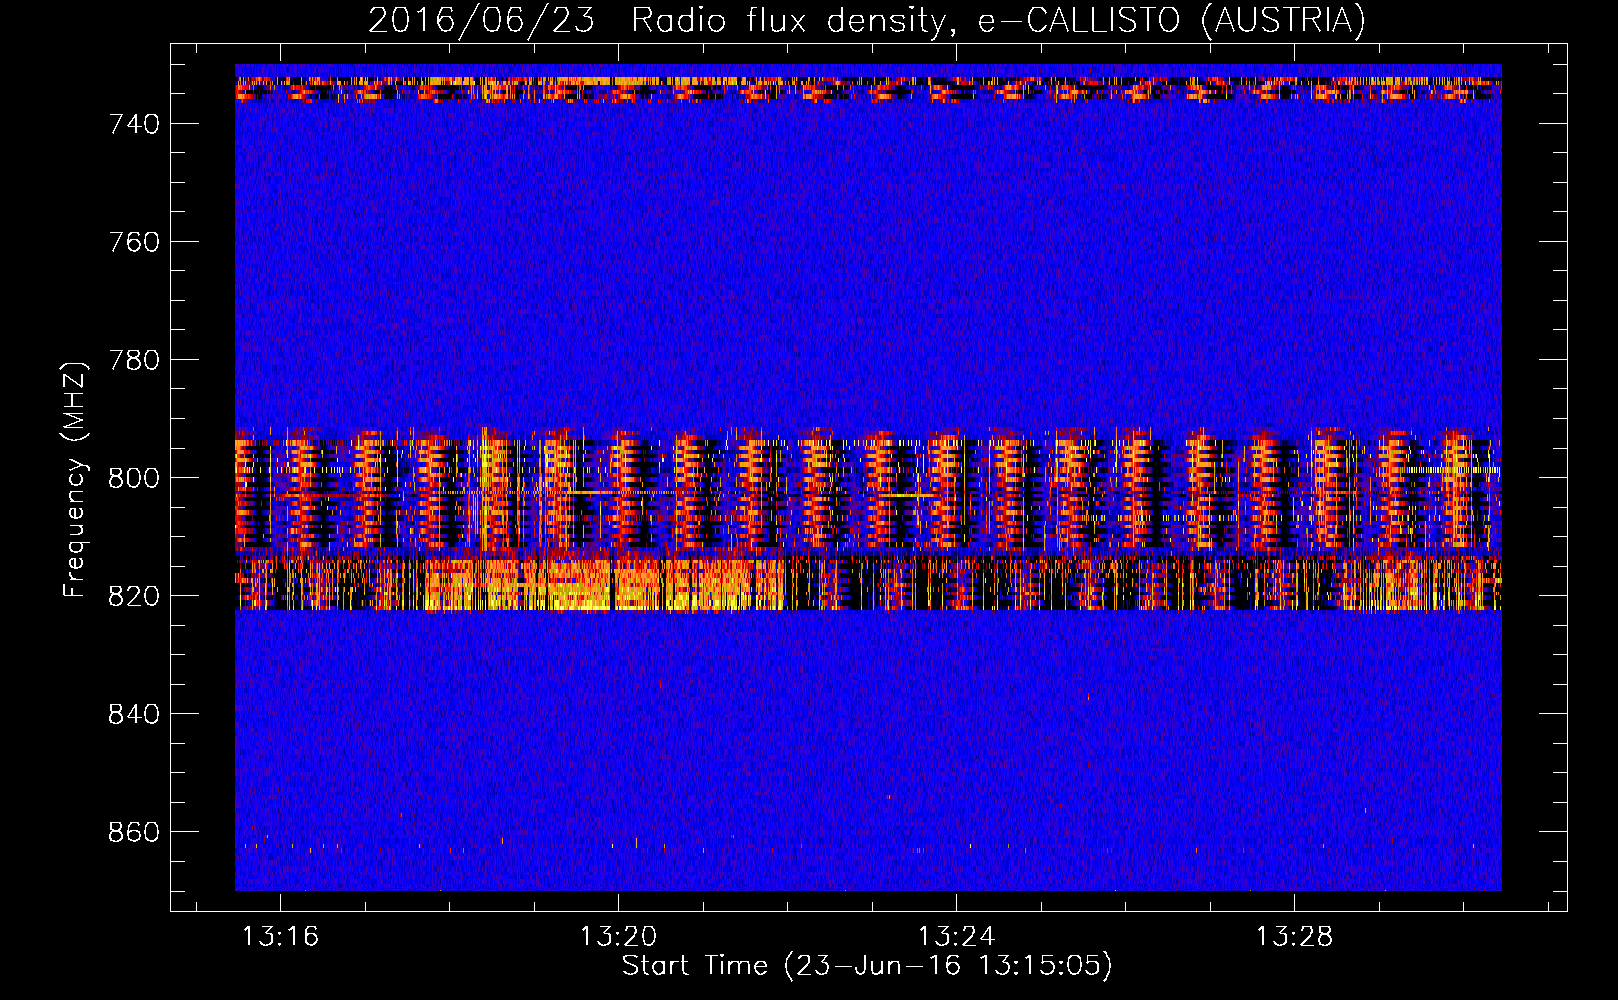The width and height of the screenshot is (1618, 1000).
Task: Click the "Start Time (23-Jun-16 13:15:05)" label
Action: click(867, 966)
